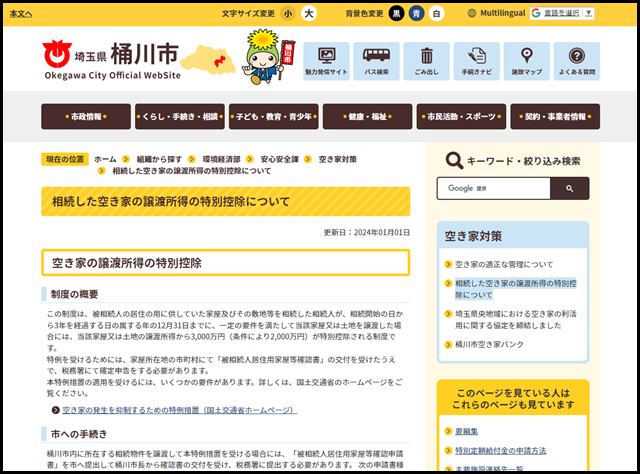Switch background color to 黒

click(x=396, y=14)
